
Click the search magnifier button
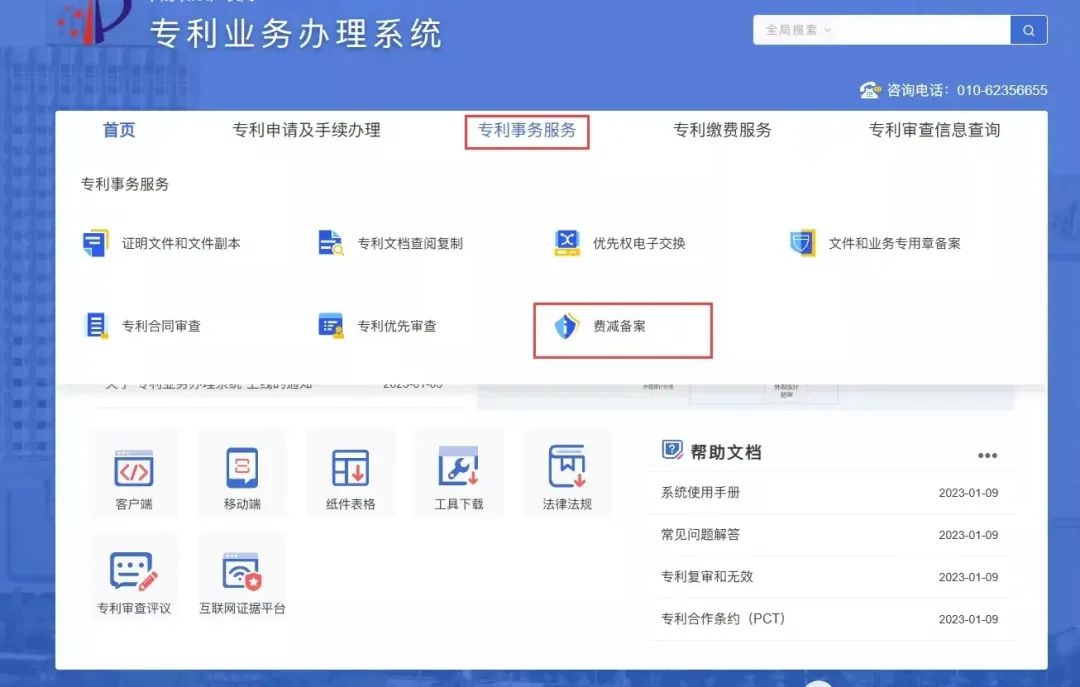pos(1029,30)
